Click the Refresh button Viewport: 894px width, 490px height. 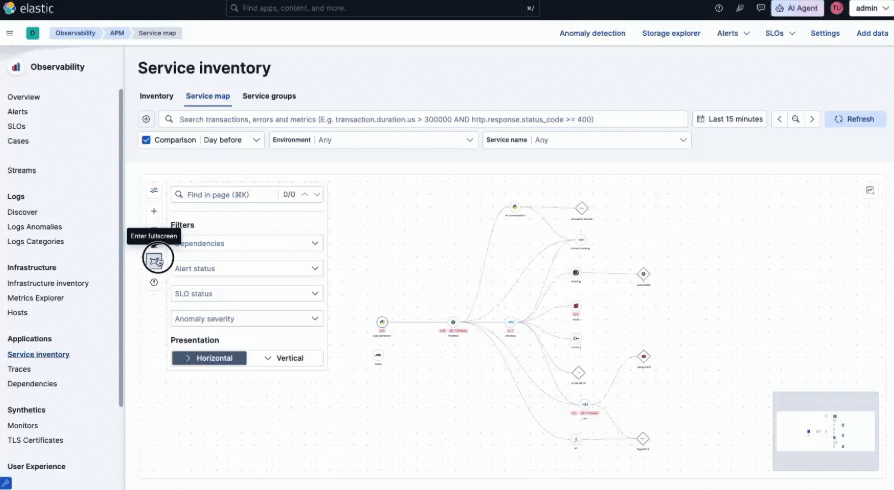855,119
